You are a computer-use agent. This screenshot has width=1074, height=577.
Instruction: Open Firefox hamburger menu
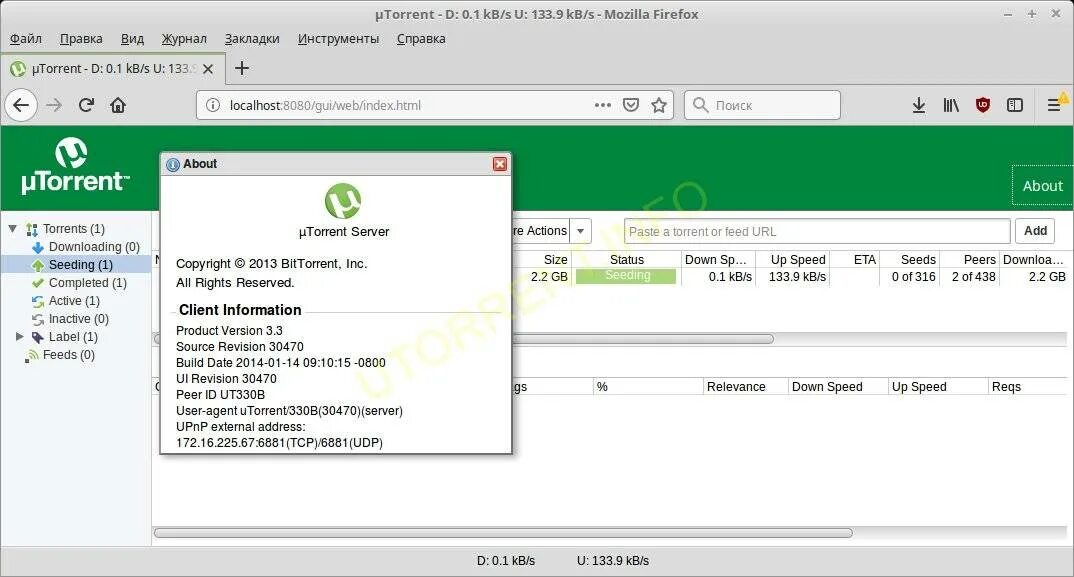tap(1054, 105)
